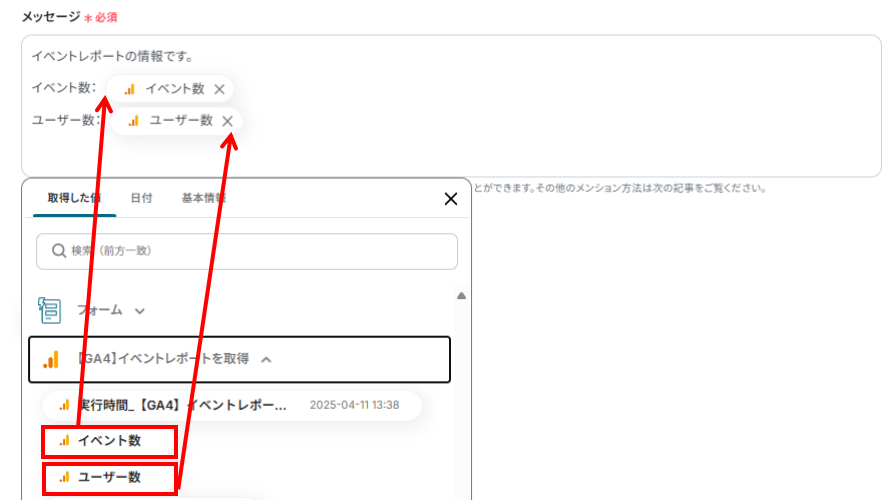Click the analytics icon on the イベント数 chip
The width and height of the screenshot is (895, 501).
130,89
